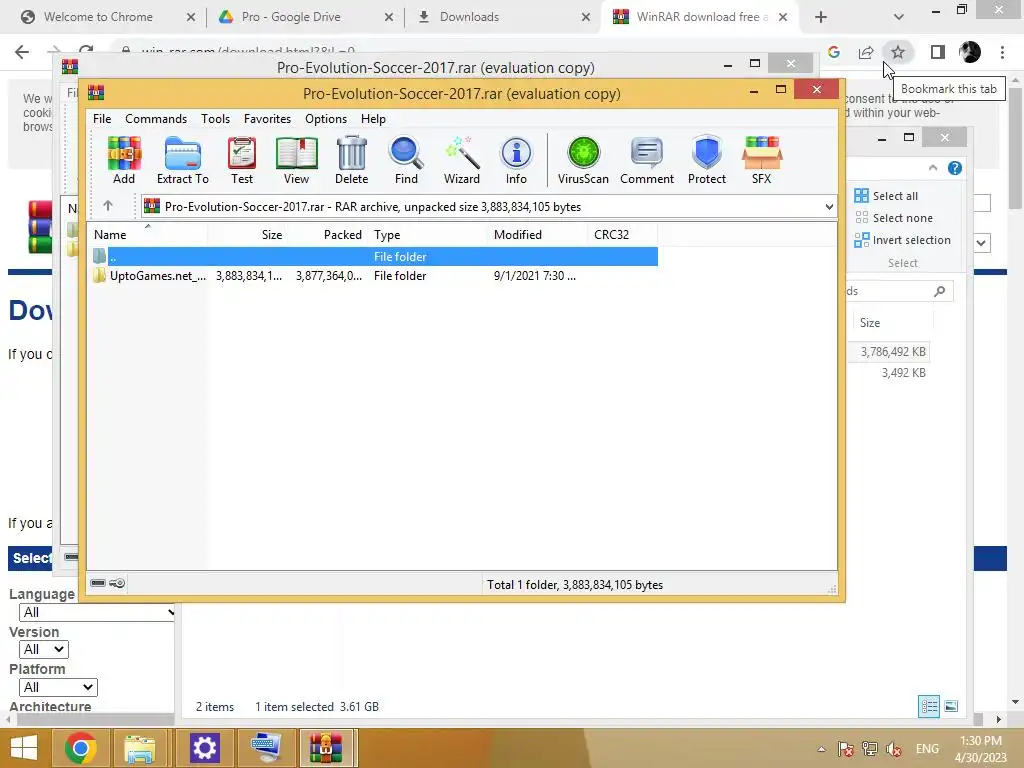Open the WinRAR File menu
The image size is (1024, 768).
(x=102, y=119)
